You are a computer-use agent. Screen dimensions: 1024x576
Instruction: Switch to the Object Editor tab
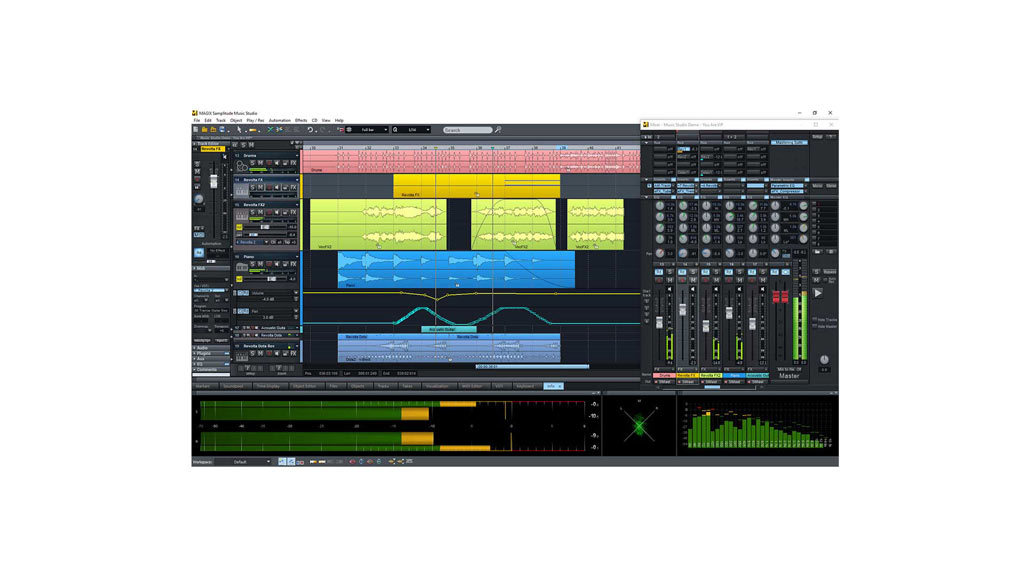[307, 386]
